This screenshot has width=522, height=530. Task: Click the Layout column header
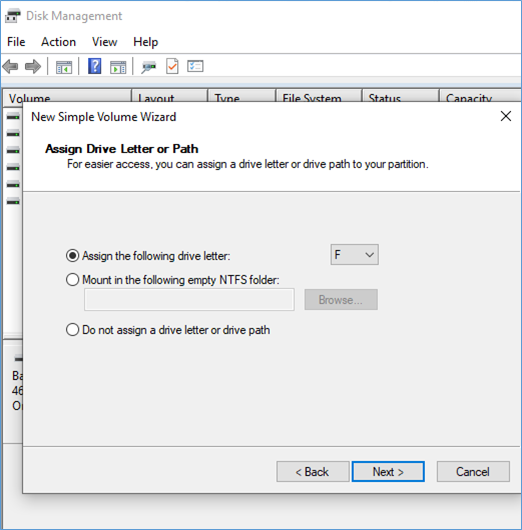(x=169, y=96)
